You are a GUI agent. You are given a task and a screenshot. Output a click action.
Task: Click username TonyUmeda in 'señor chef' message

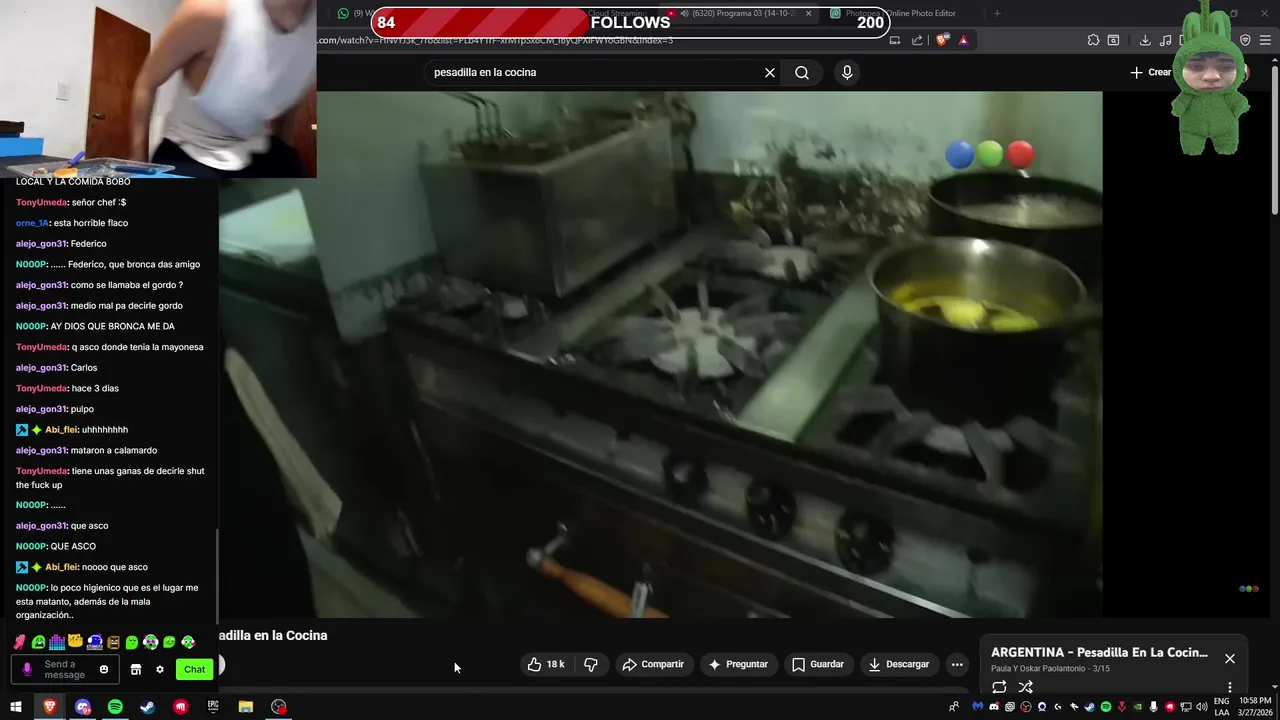click(x=41, y=202)
